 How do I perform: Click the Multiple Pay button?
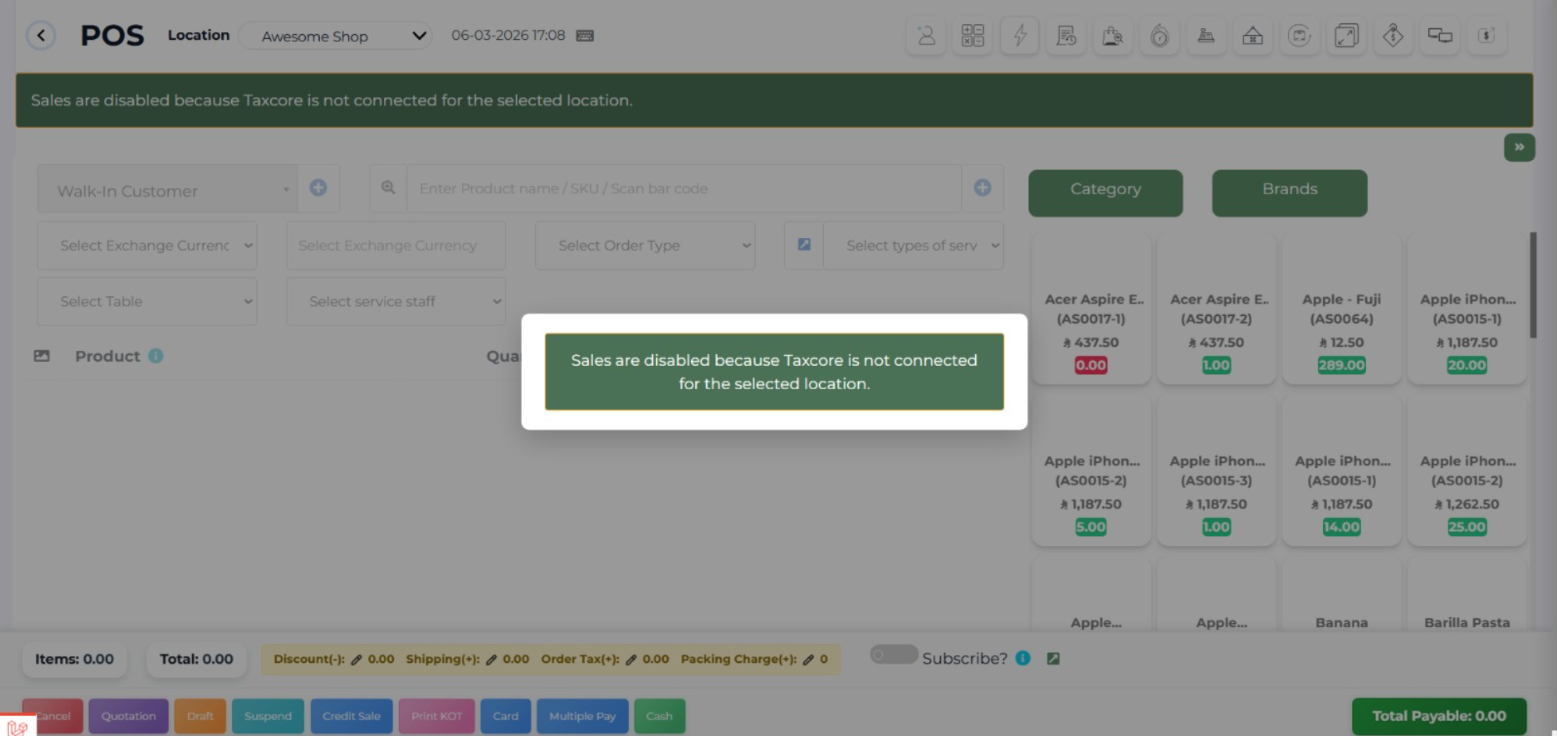[582, 716]
